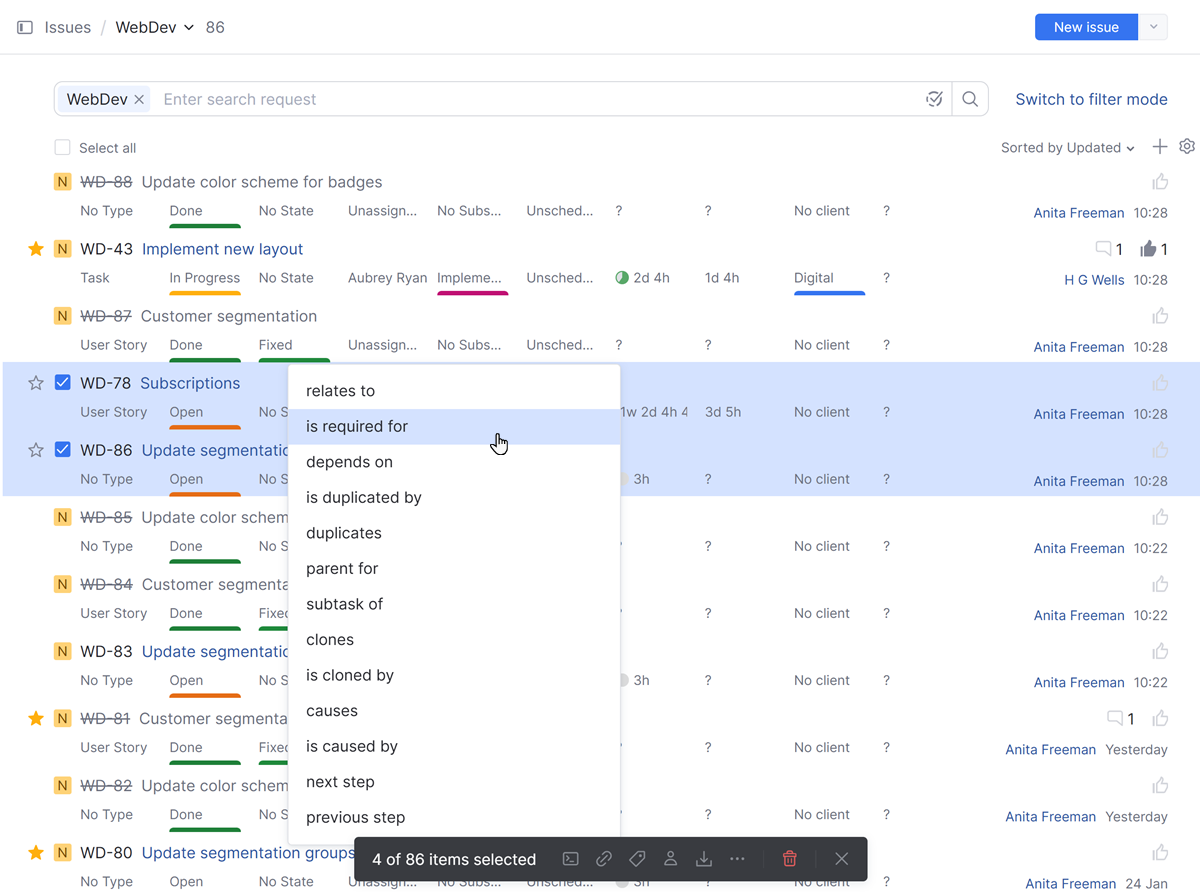
Task: Click the New issue button
Action: coord(1086,27)
